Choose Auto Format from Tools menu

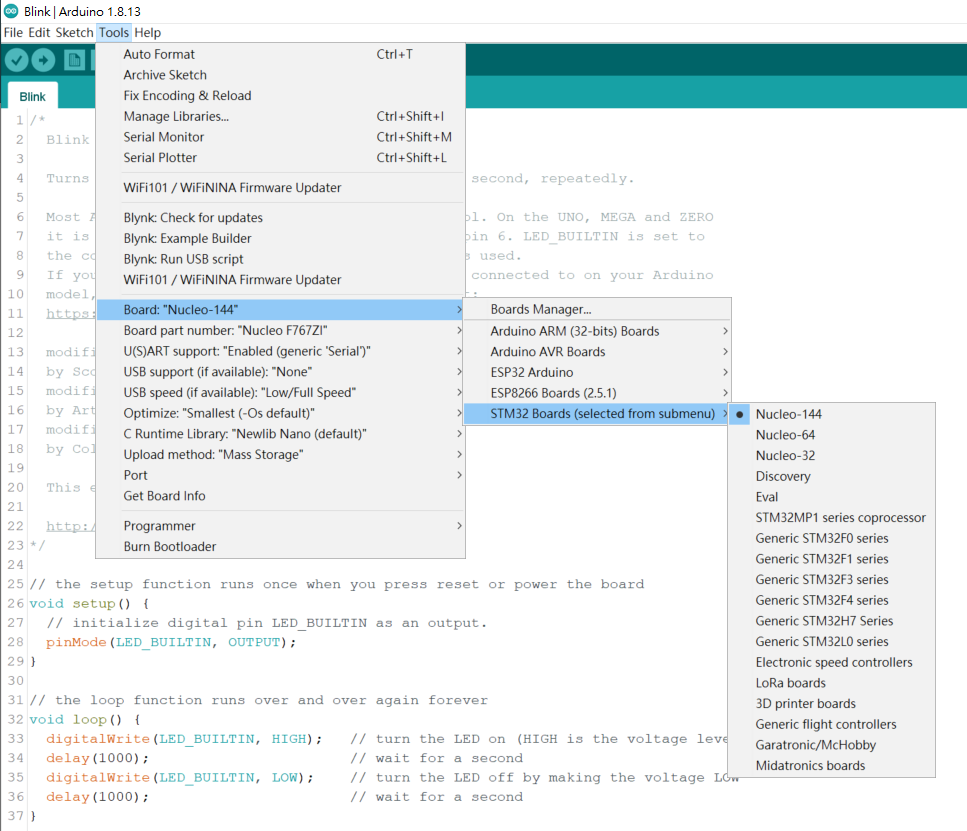(x=281, y=54)
